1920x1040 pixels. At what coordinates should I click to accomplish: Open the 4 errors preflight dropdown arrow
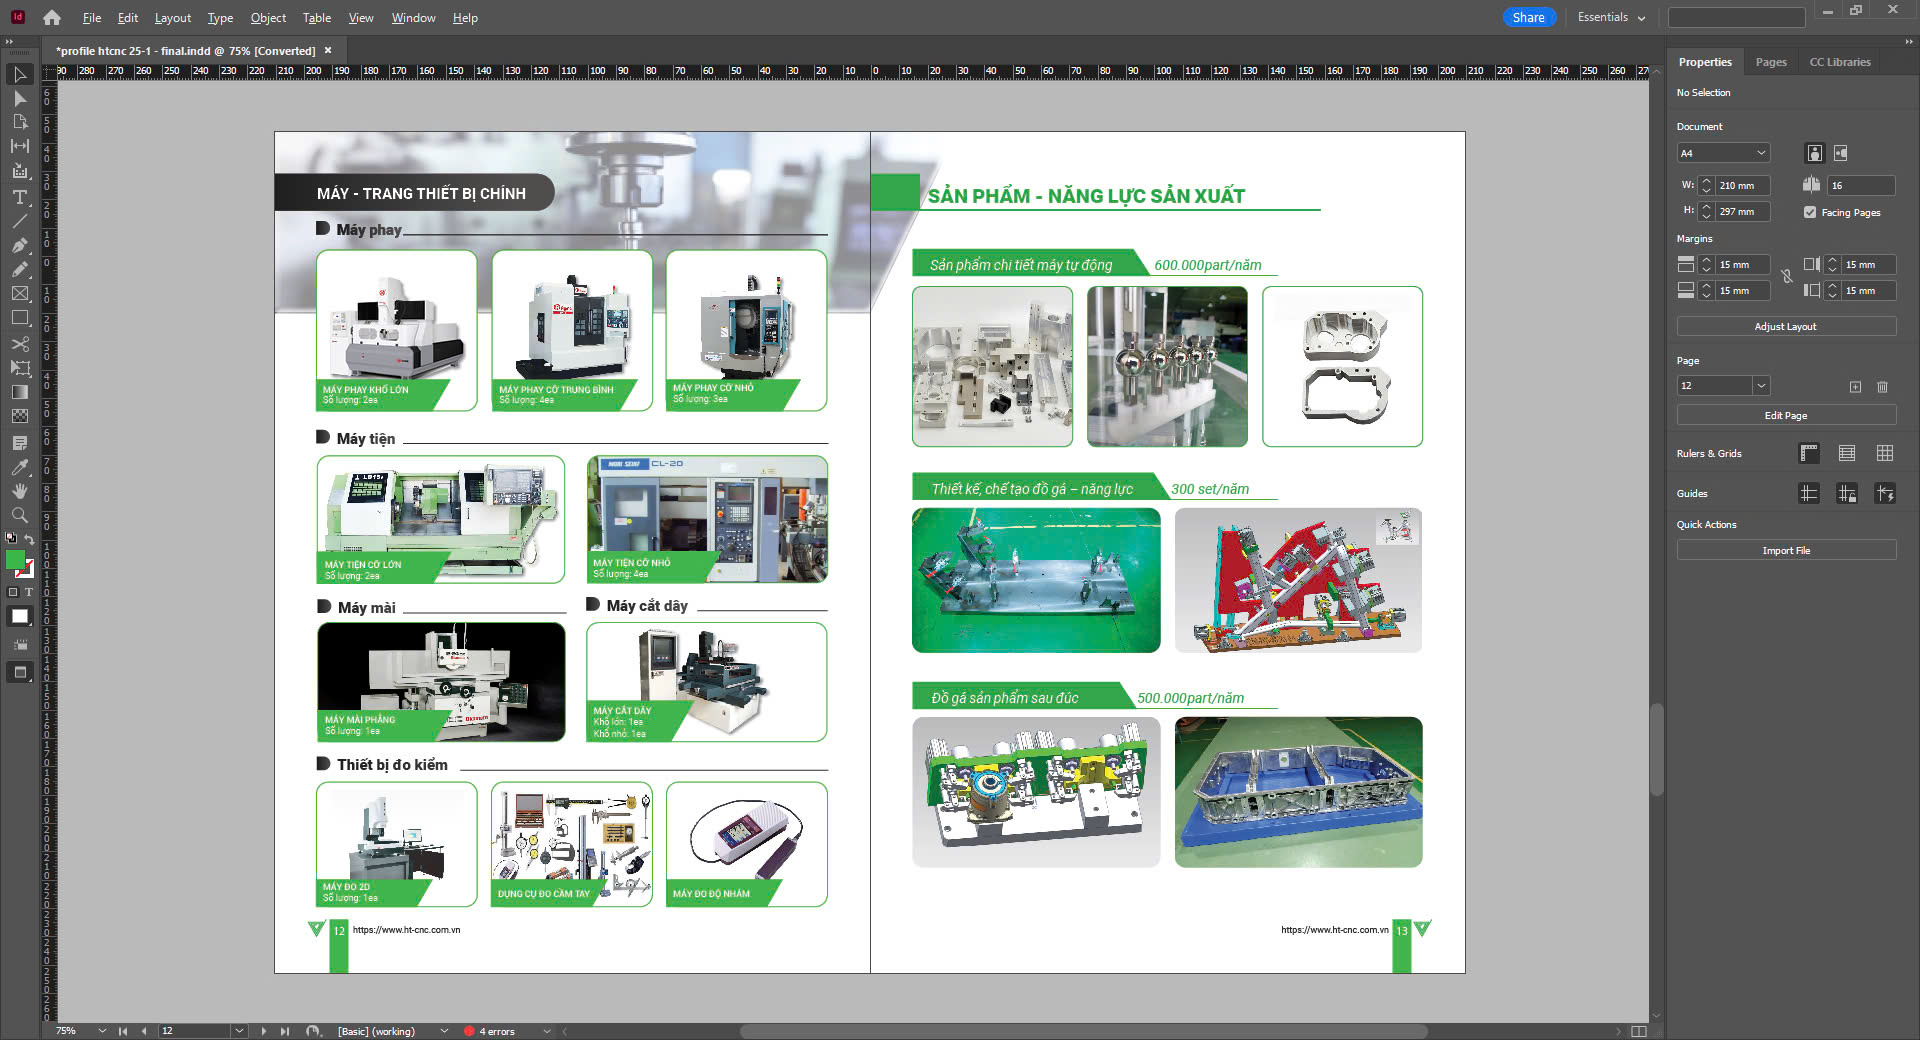pos(546,1031)
